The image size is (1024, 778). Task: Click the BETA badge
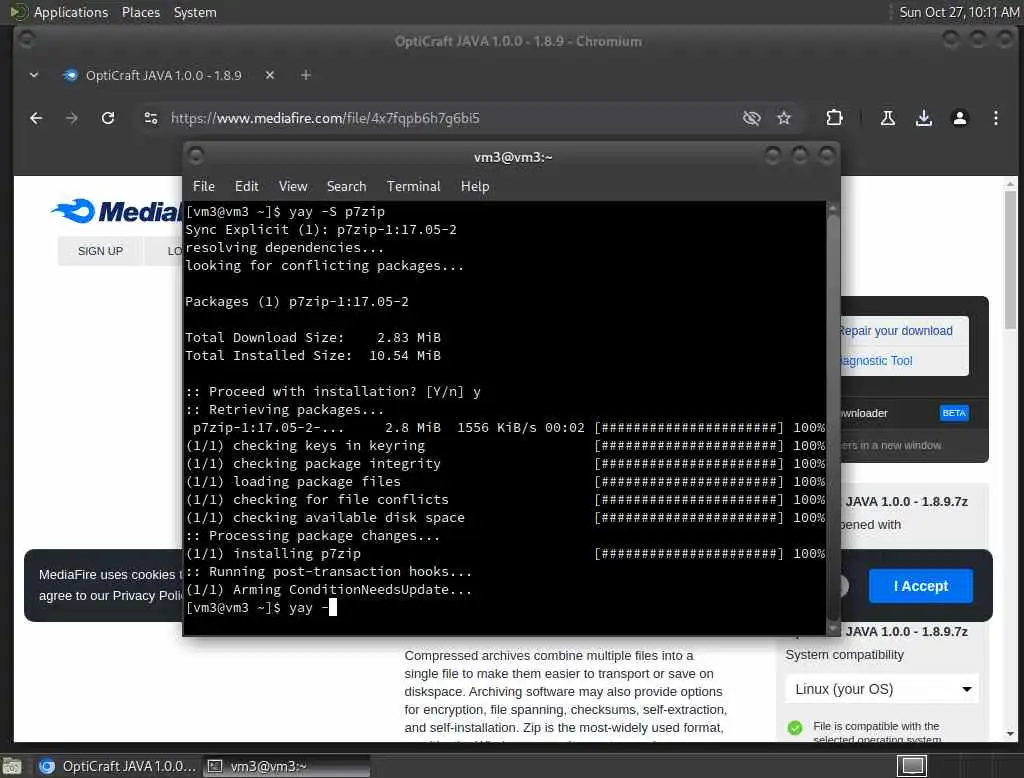point(953,413)
